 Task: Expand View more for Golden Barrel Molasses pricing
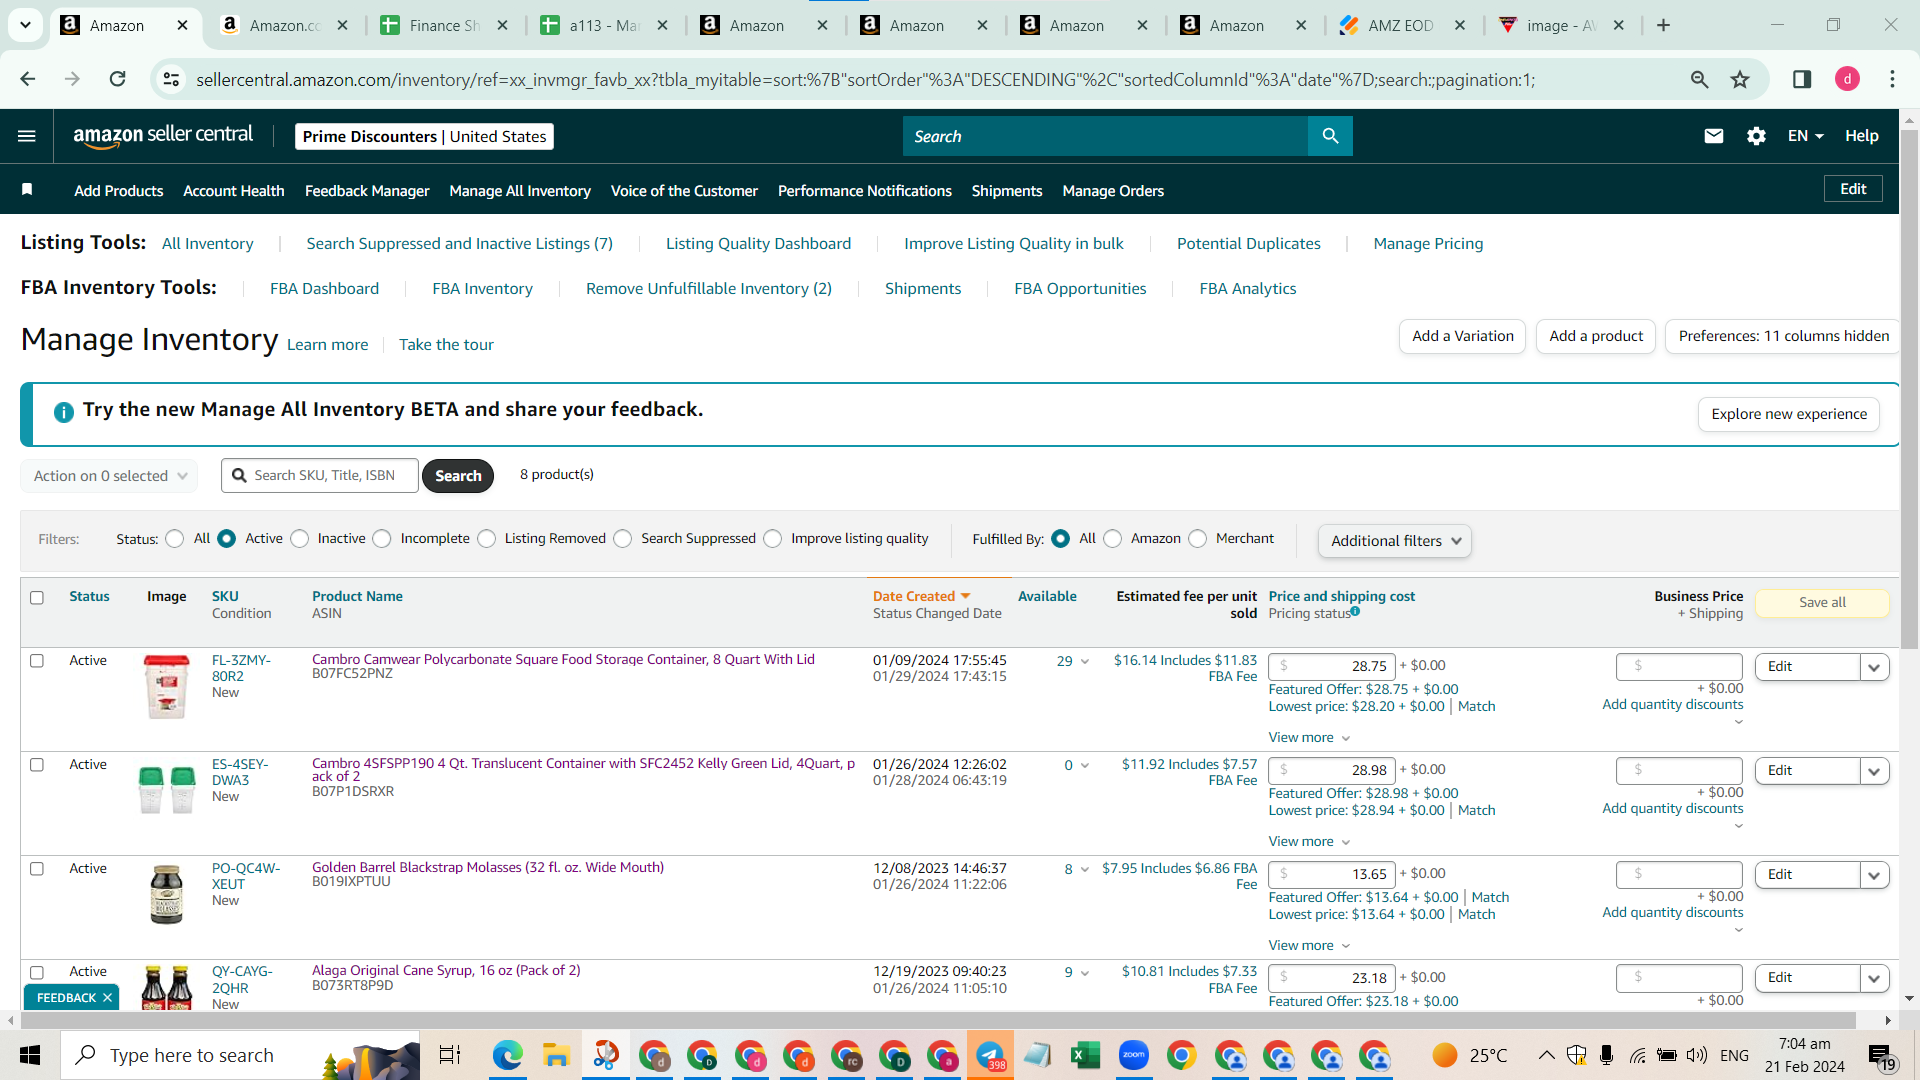1309,946
